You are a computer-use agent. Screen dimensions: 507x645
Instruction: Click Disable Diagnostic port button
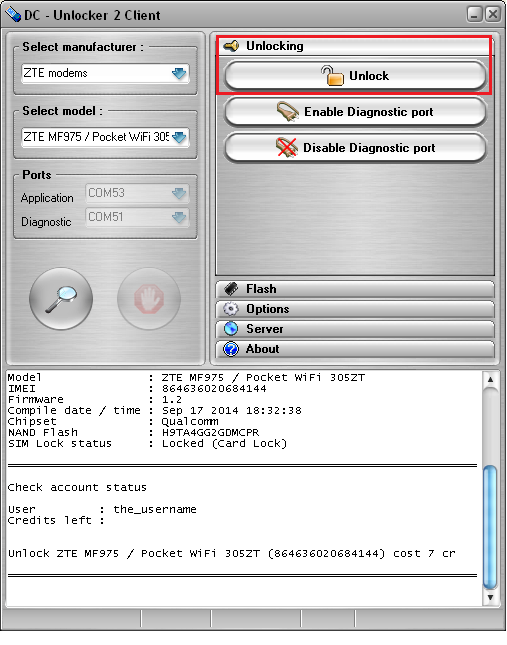coord(355,148)
